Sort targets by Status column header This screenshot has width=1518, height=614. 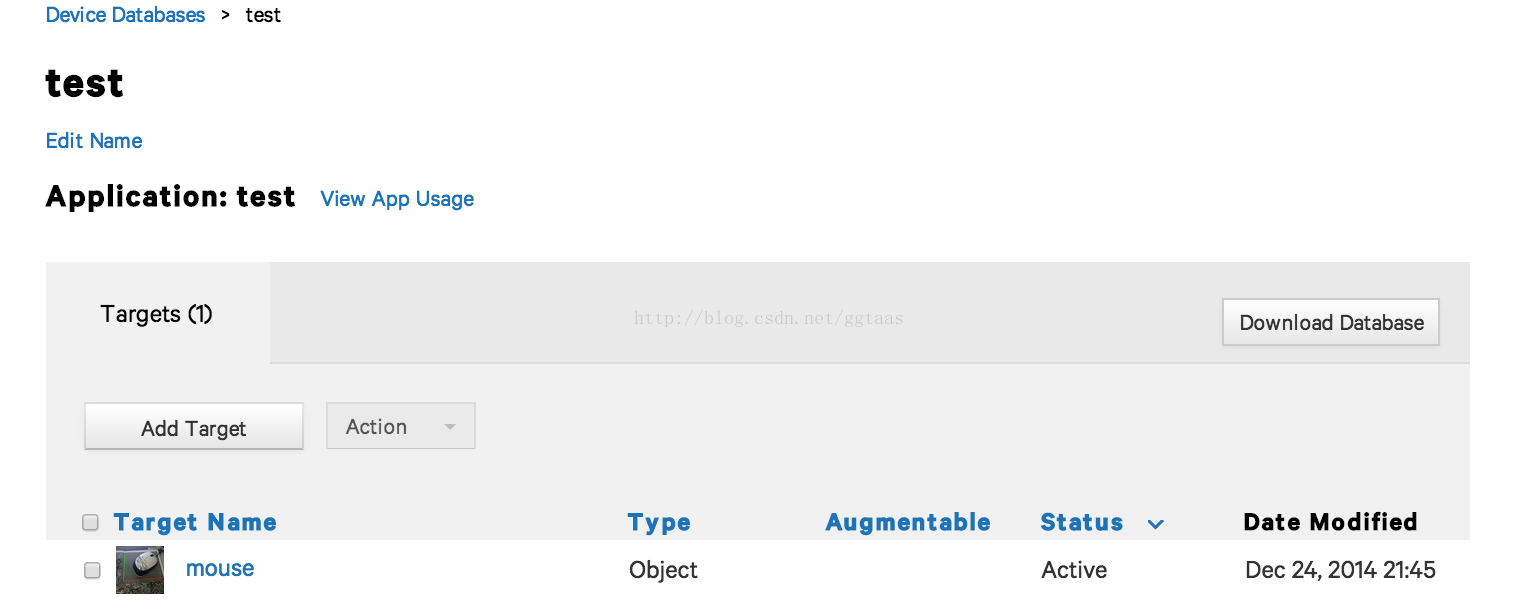pyautogui.click(x=1082, y=522)
